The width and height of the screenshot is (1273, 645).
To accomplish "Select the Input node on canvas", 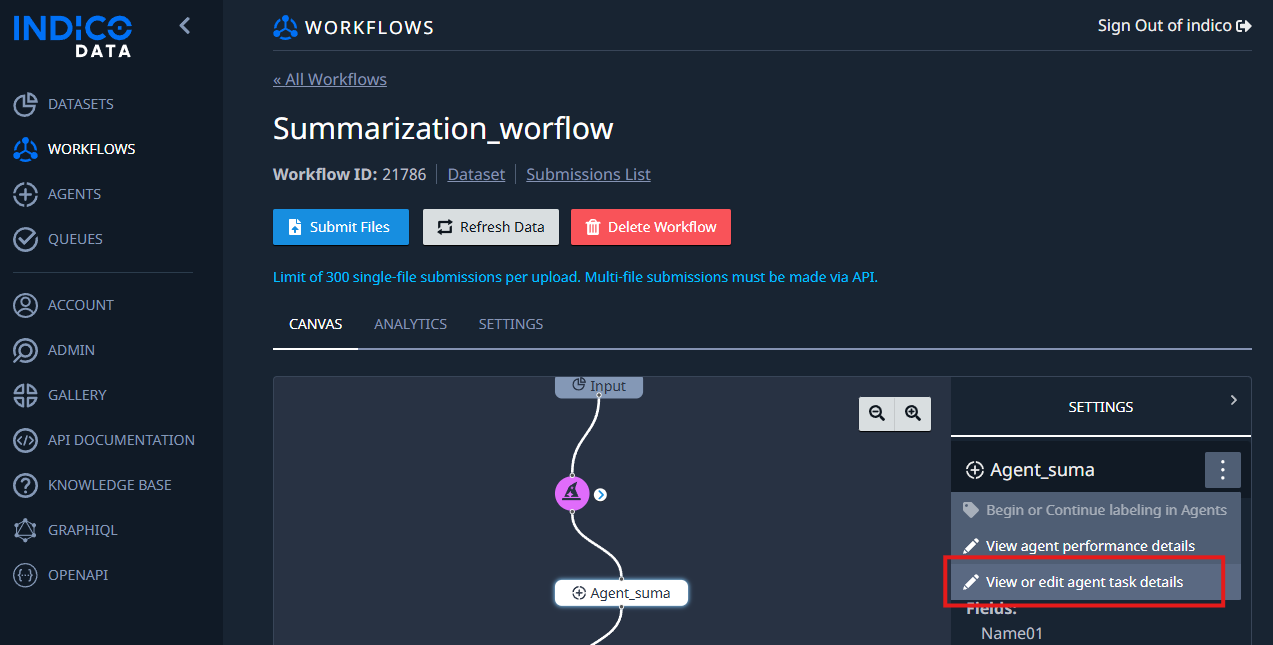I will pyautogui.click(x=599, y=386).
